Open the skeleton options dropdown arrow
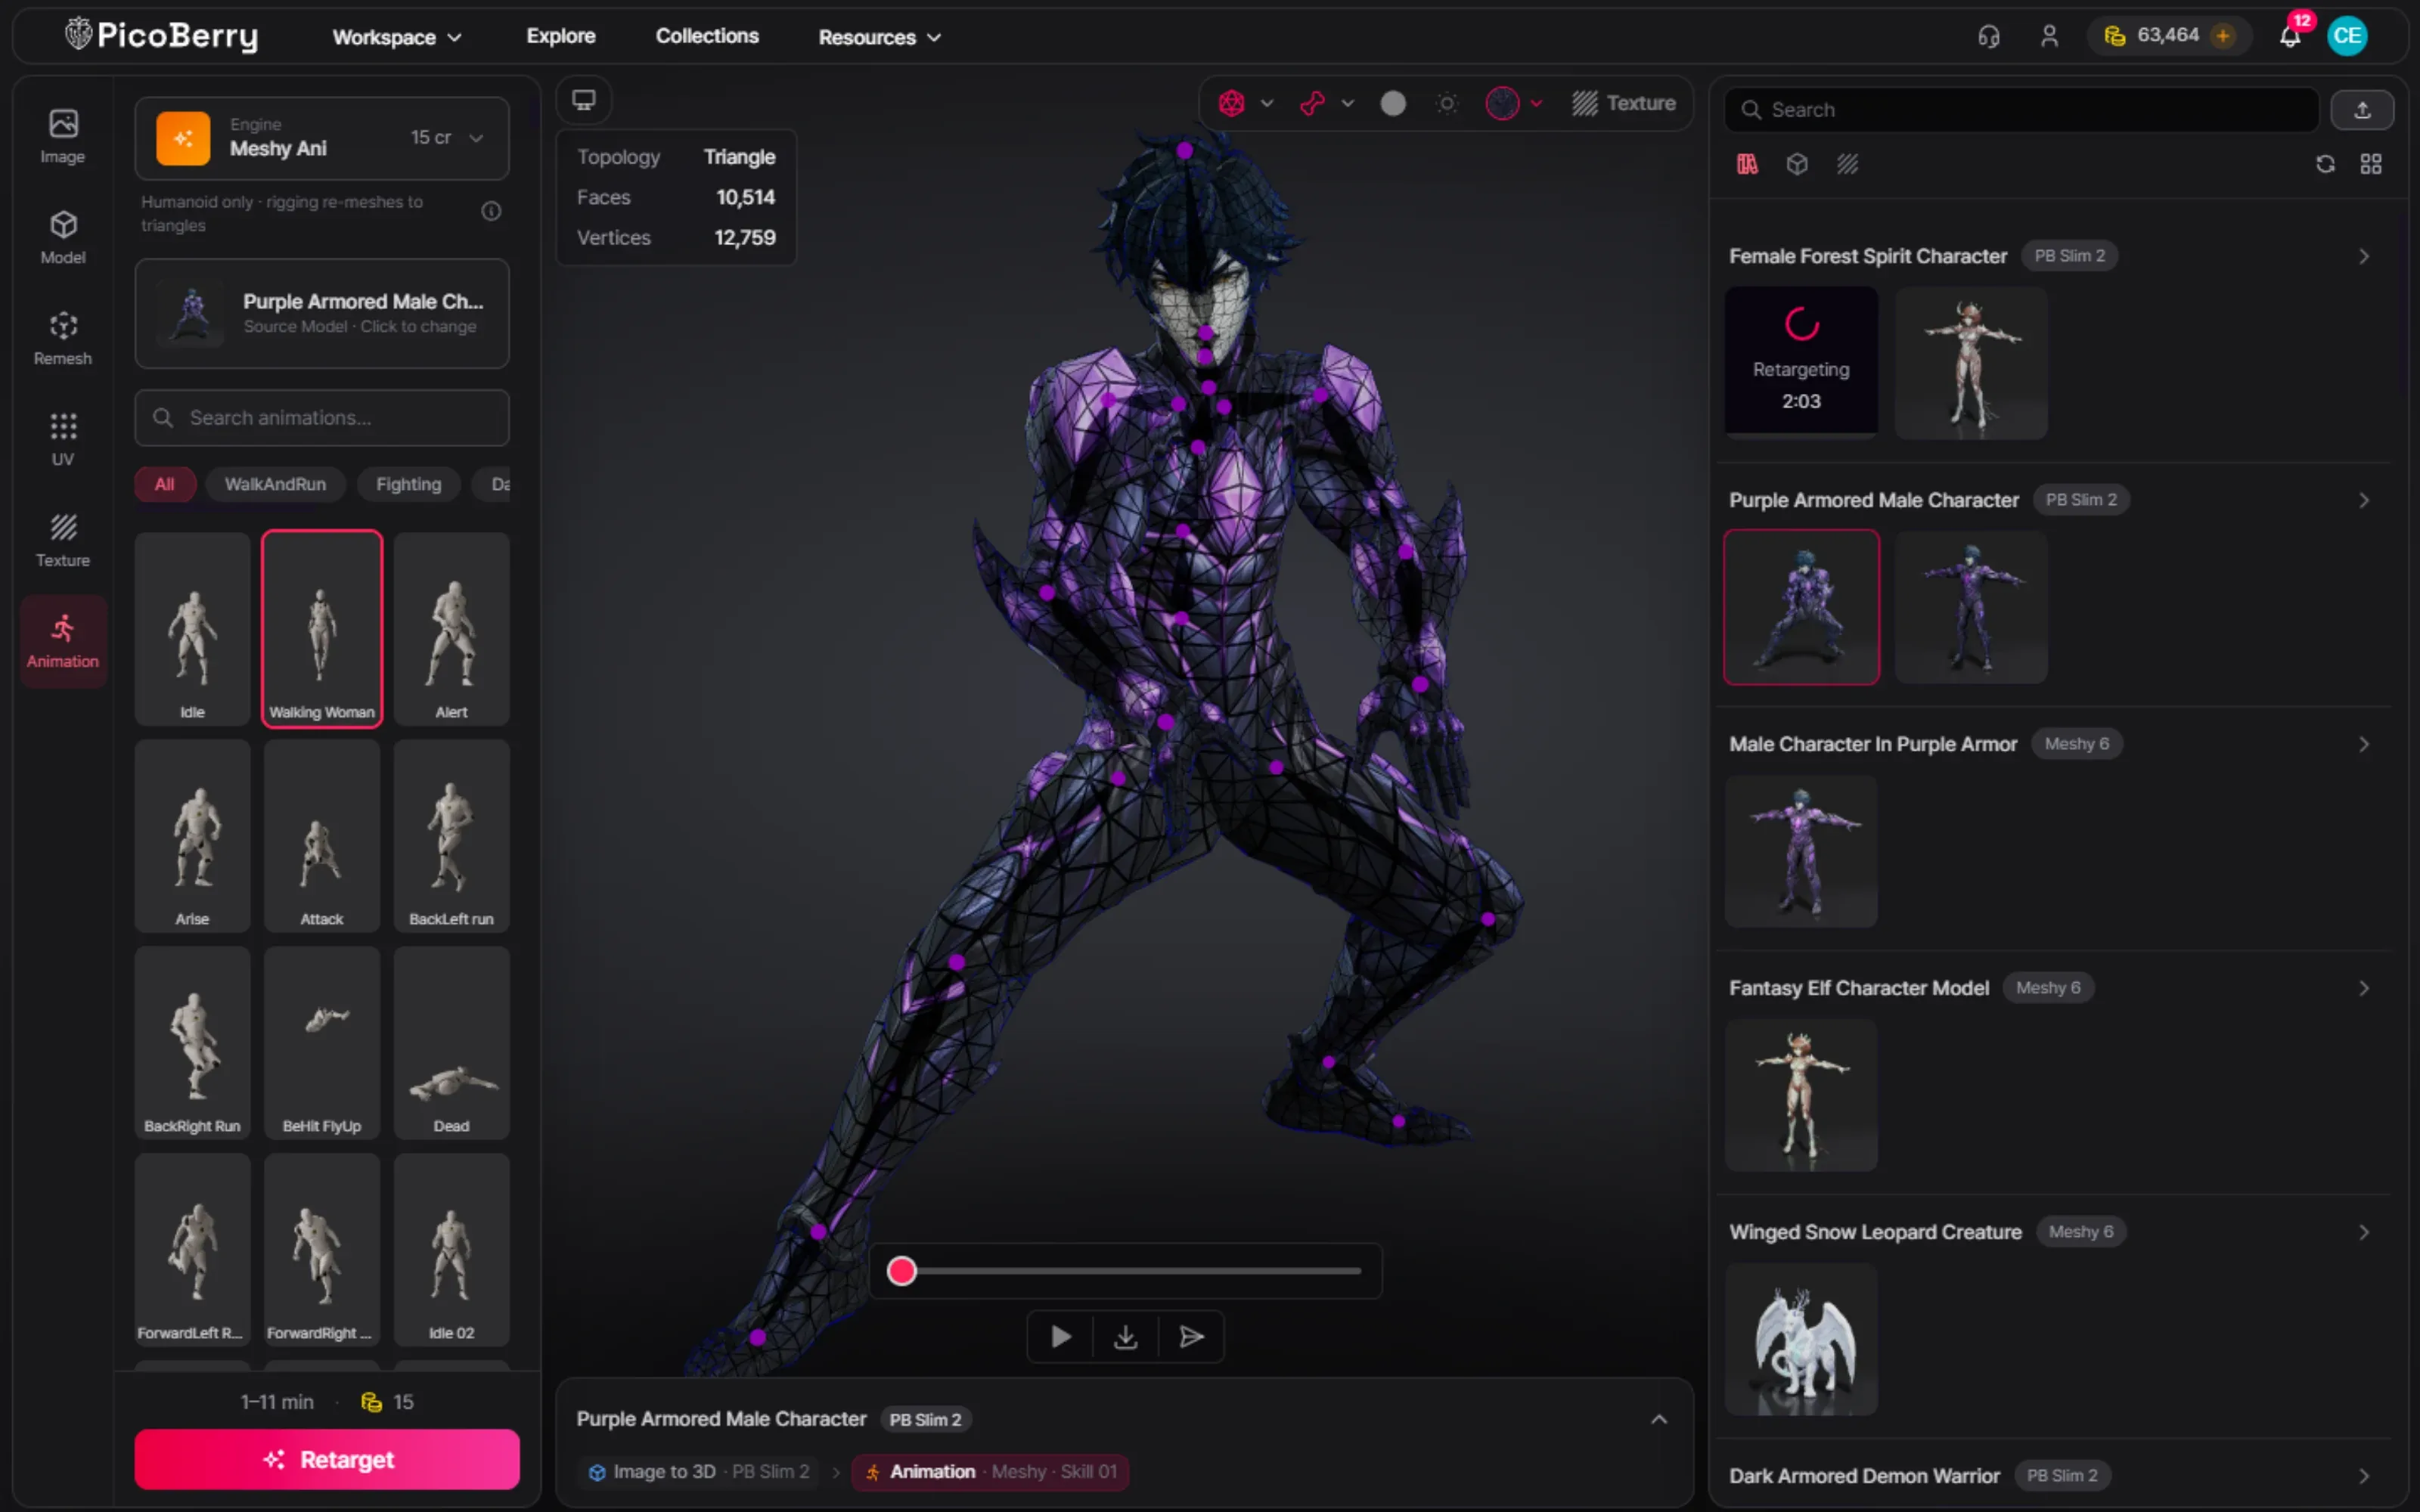This screenshot has height=1512, width=2420. click(x=1348, y=103)
